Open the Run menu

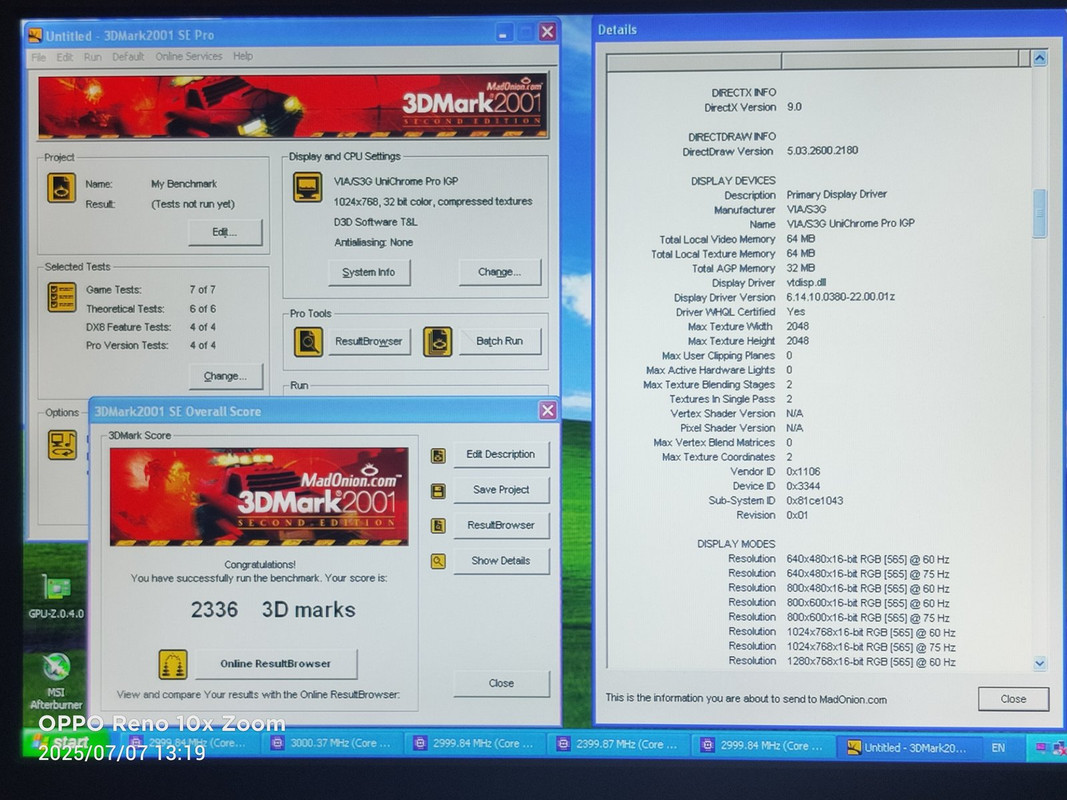click(x=93, y=57)
